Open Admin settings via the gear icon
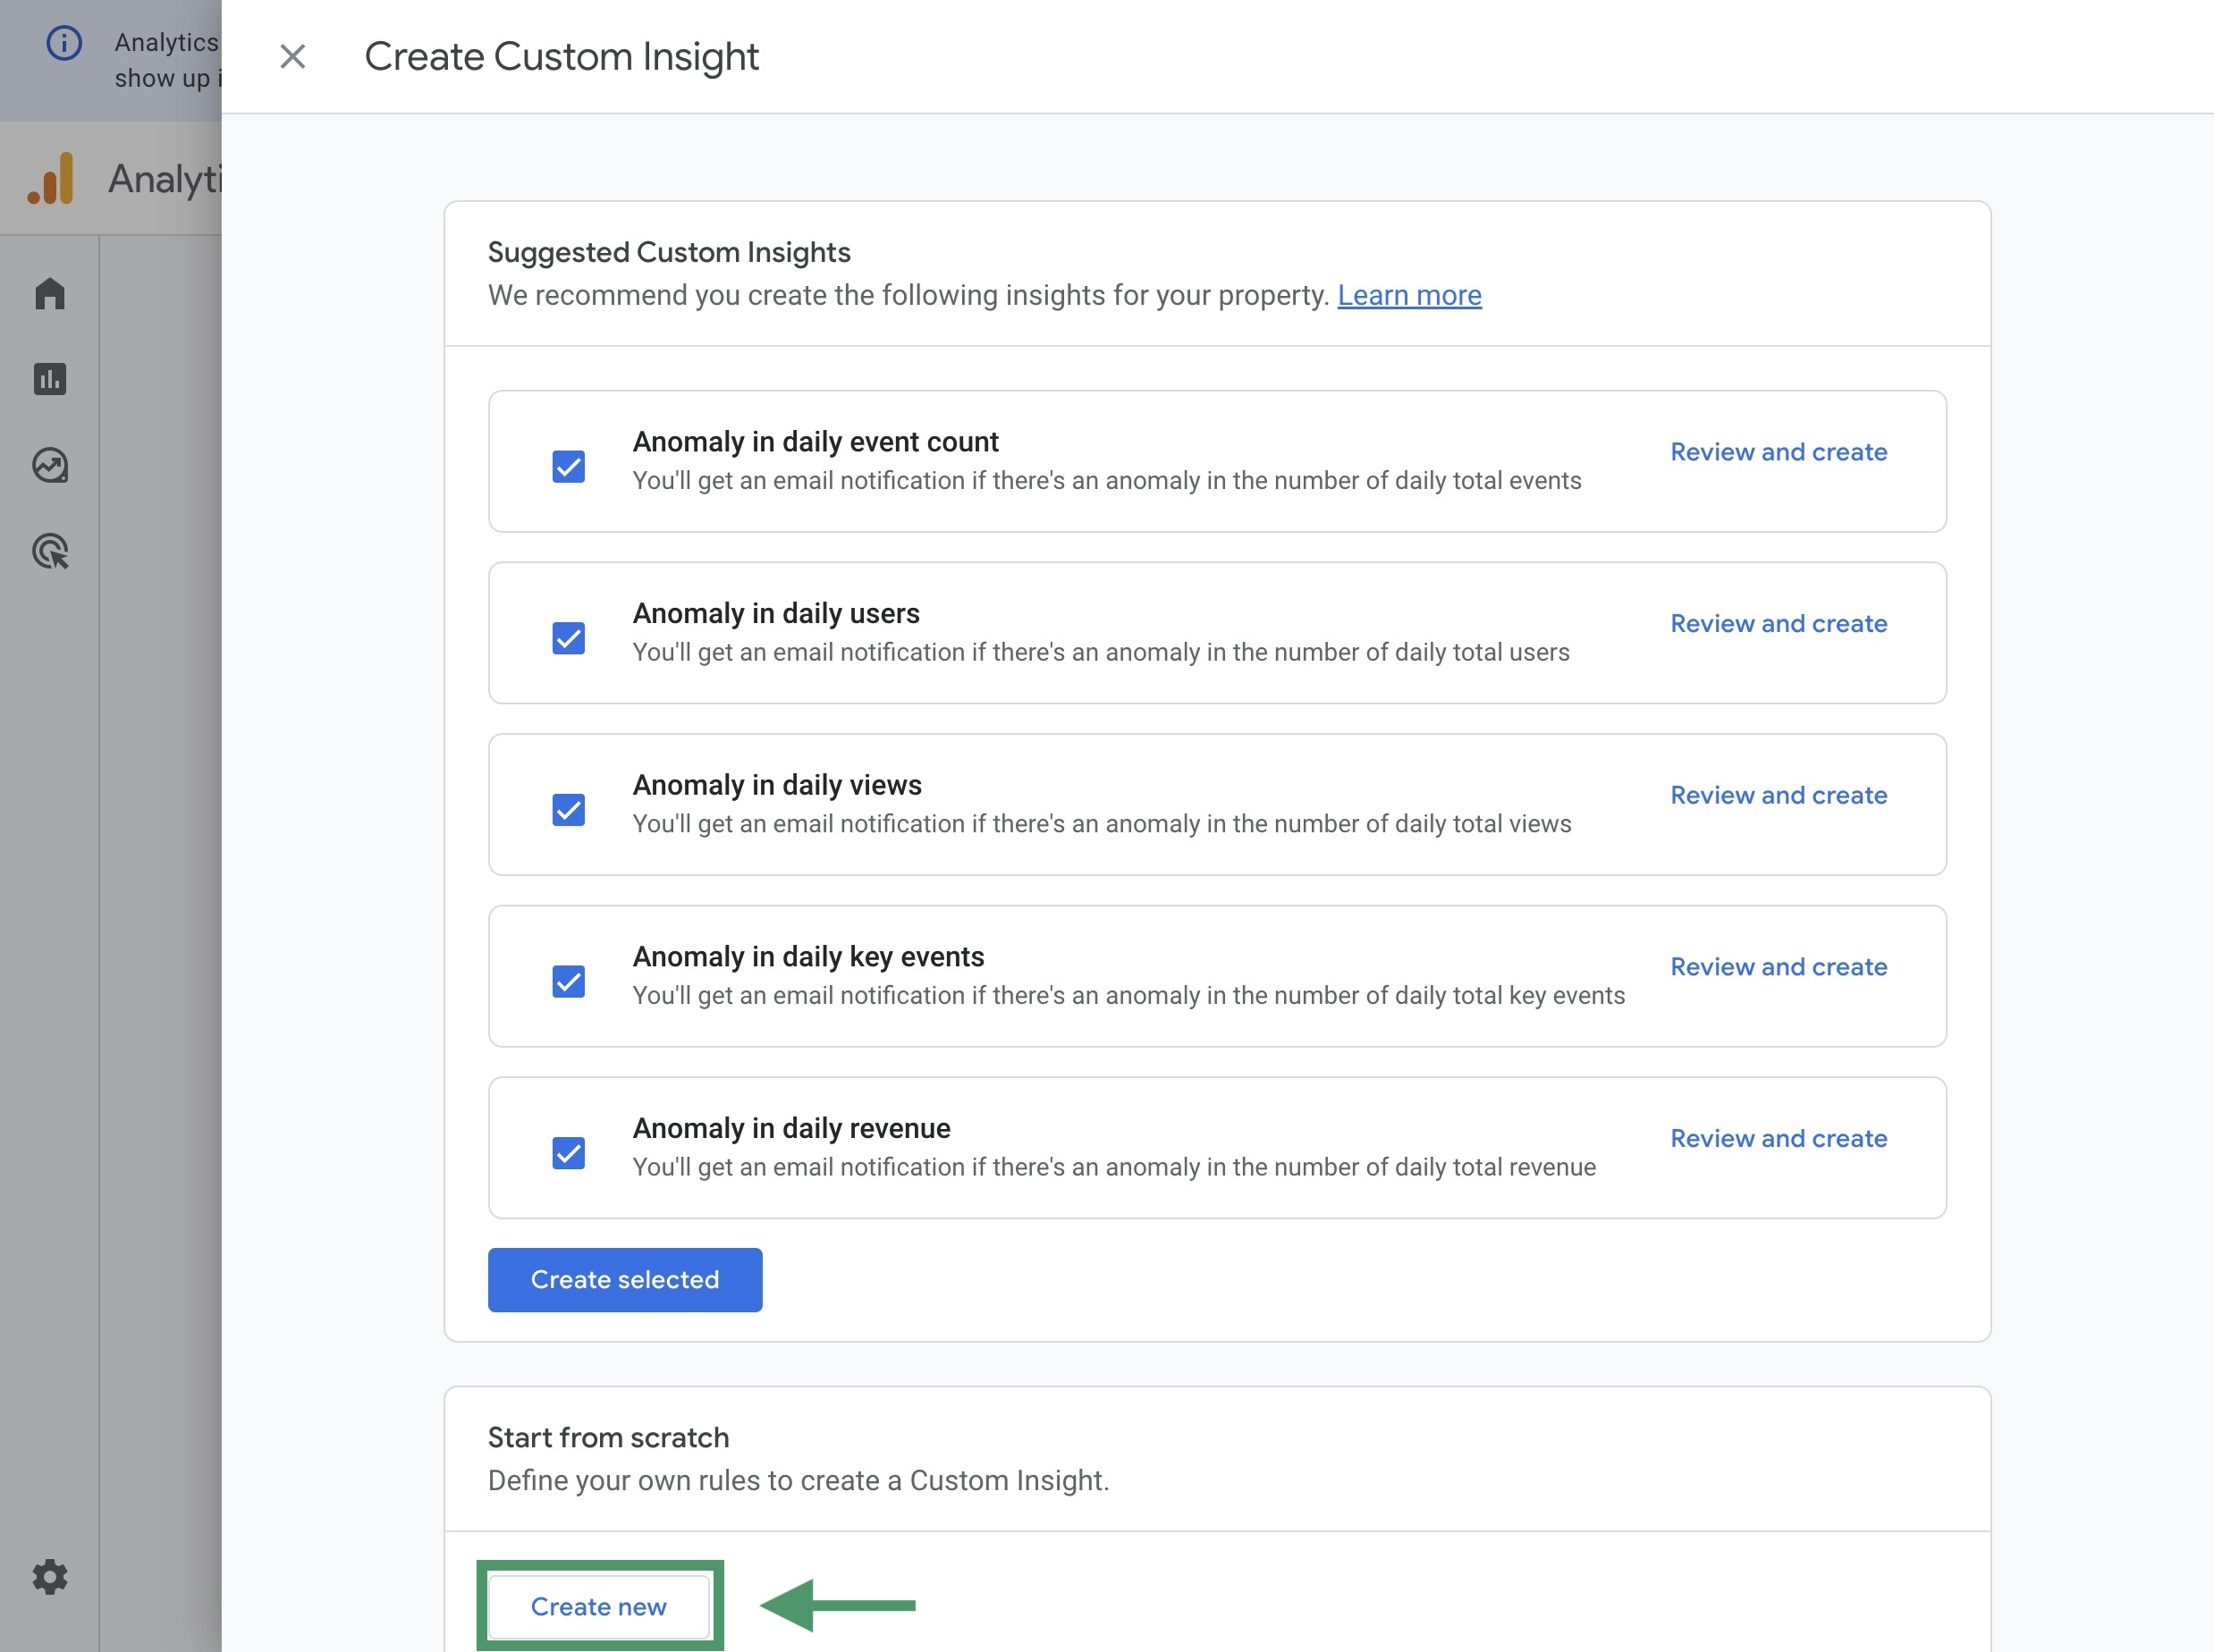Image resolution: width=2214 pixels, height=1652 pixels. pos(49,1577)
